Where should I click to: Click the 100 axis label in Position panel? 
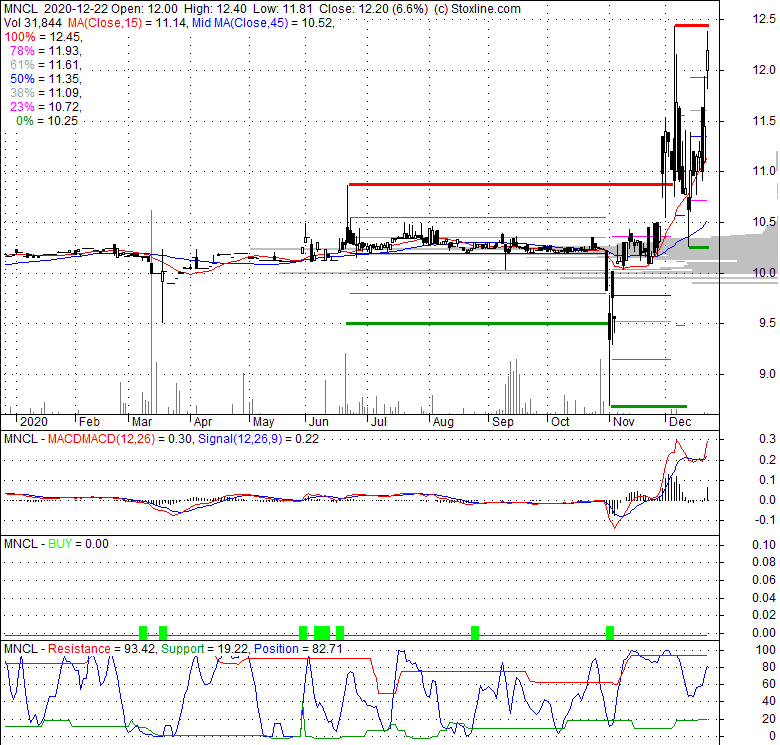click(766, 650)
